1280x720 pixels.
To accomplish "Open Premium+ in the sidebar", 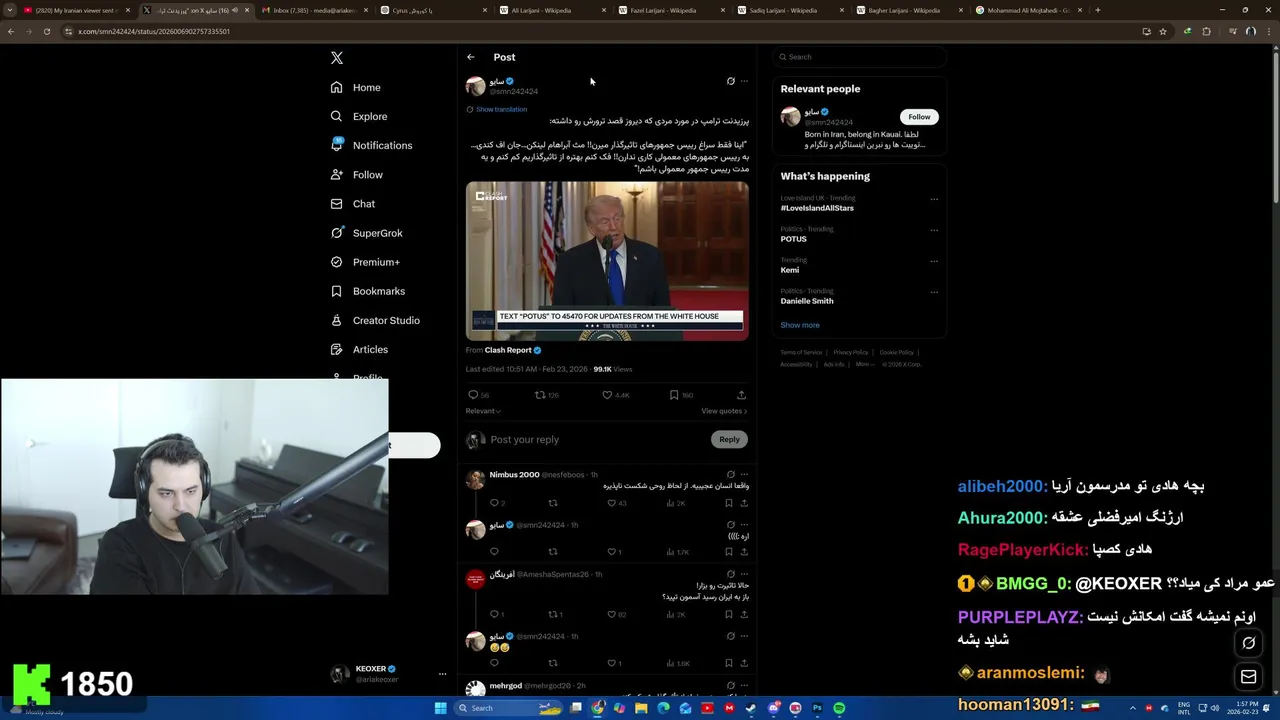I will tap(365, 262).
